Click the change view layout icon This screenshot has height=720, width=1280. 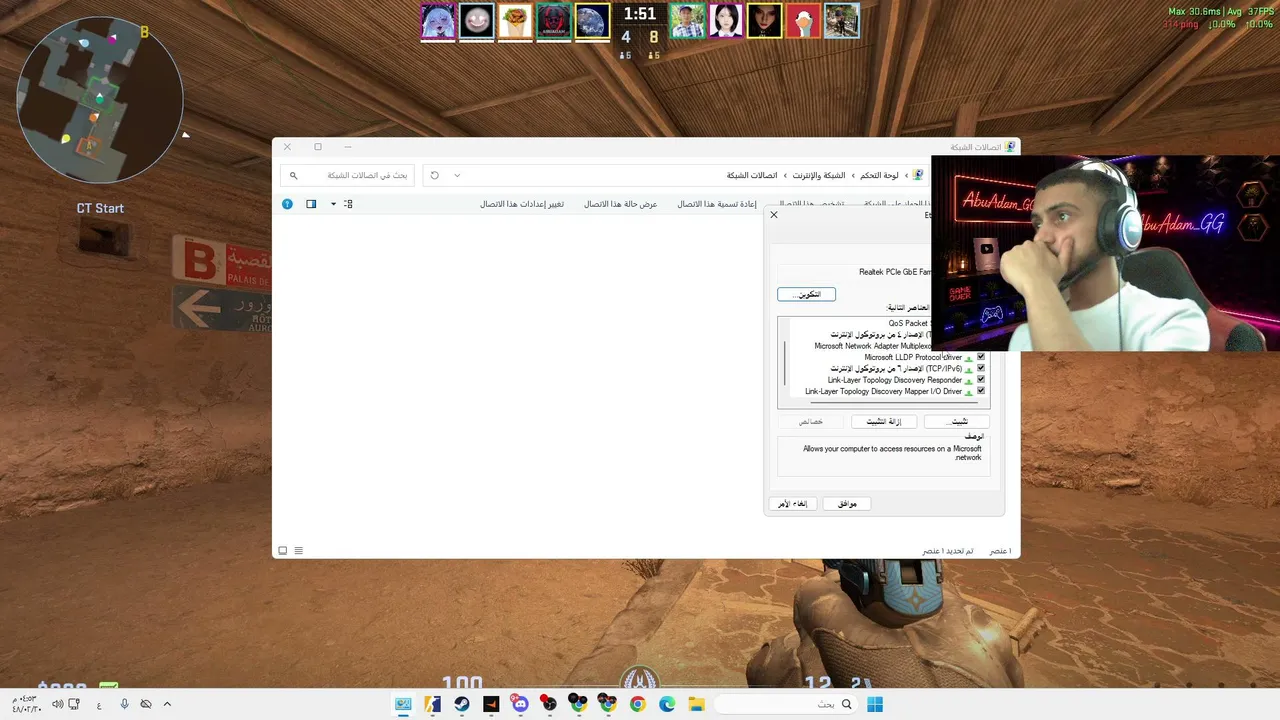click(x=348, y=204)
